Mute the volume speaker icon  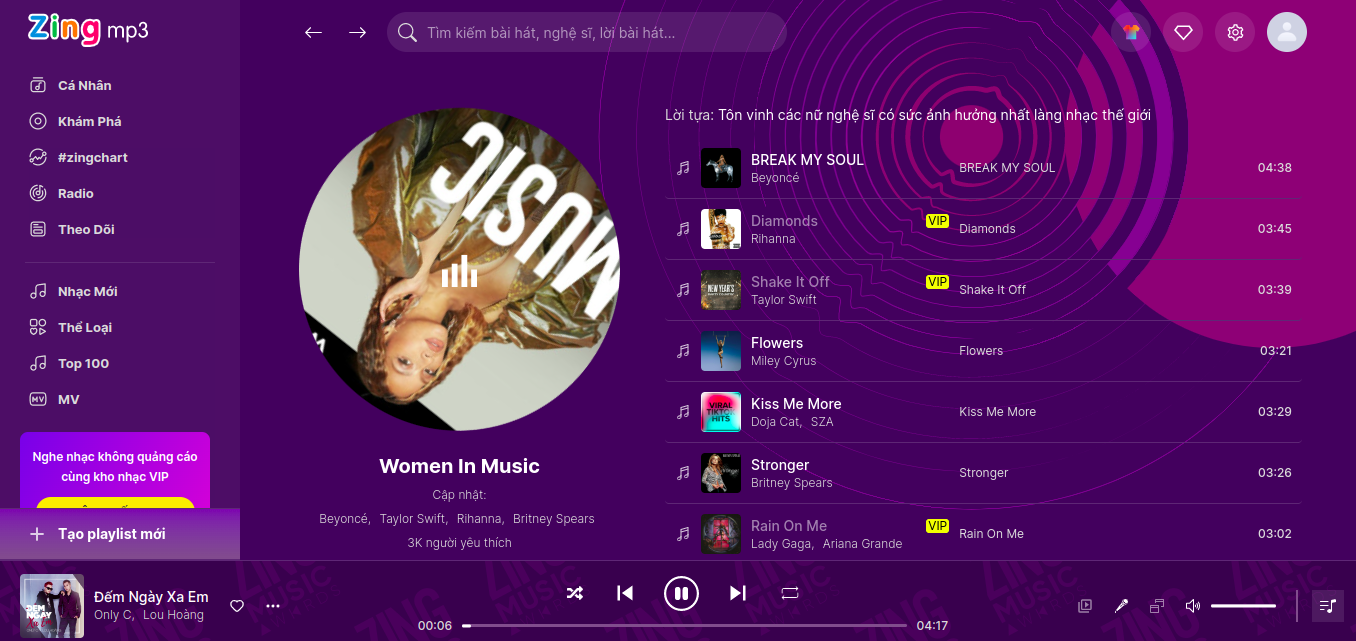pos(1193,606)
